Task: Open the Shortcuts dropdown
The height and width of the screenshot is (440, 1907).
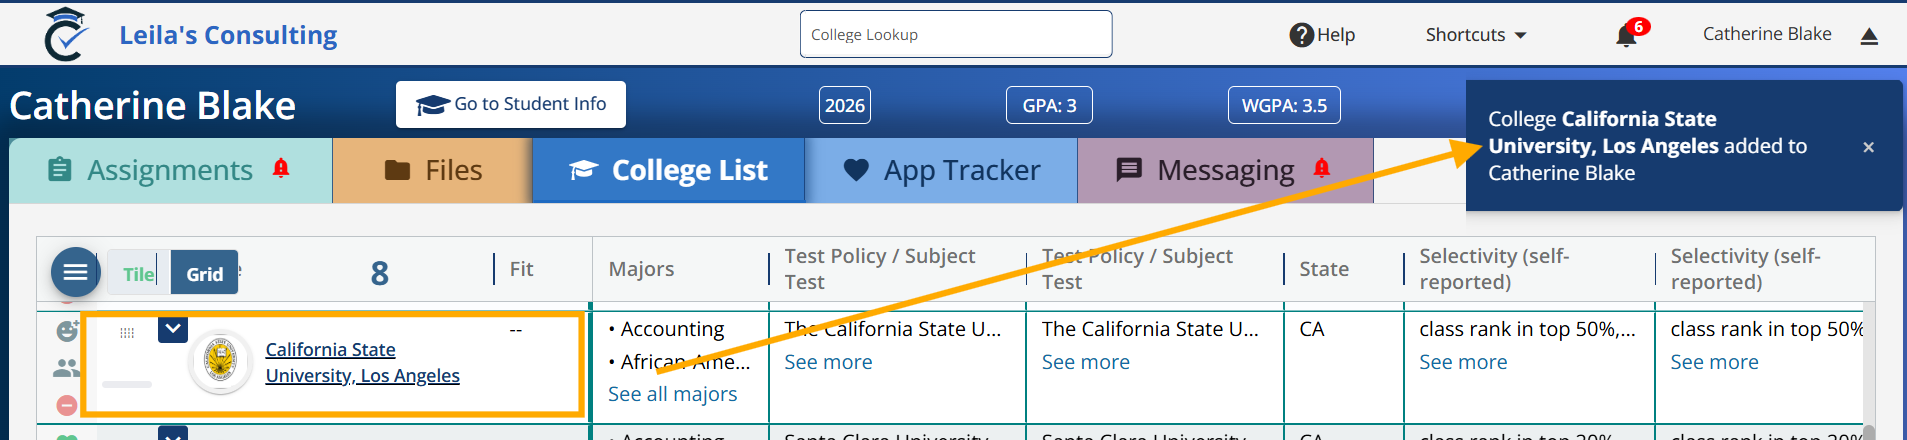Action: pyautogui.click(x=1476, y=35)
